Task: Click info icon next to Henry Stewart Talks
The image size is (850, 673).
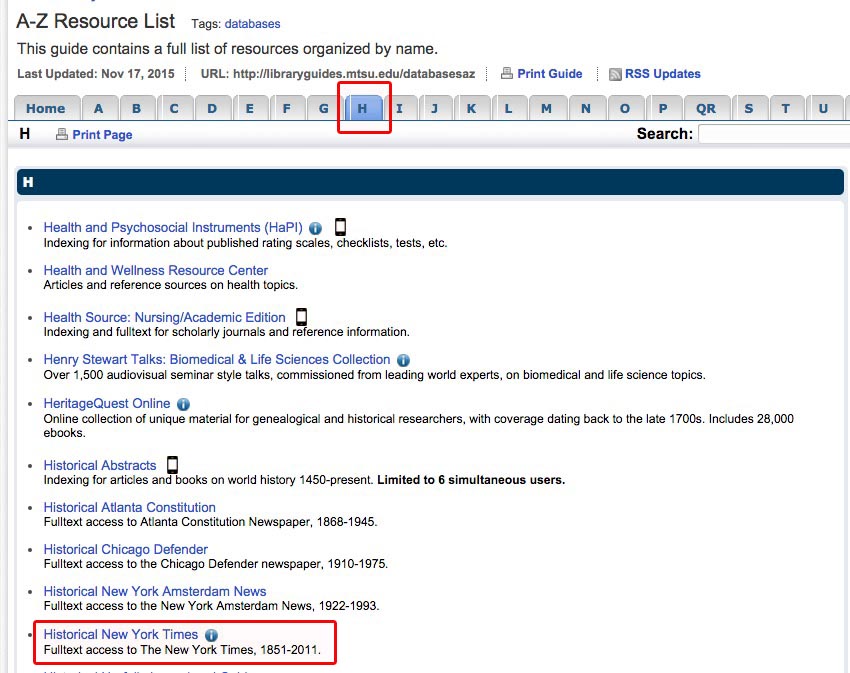Action: point(403,360)
